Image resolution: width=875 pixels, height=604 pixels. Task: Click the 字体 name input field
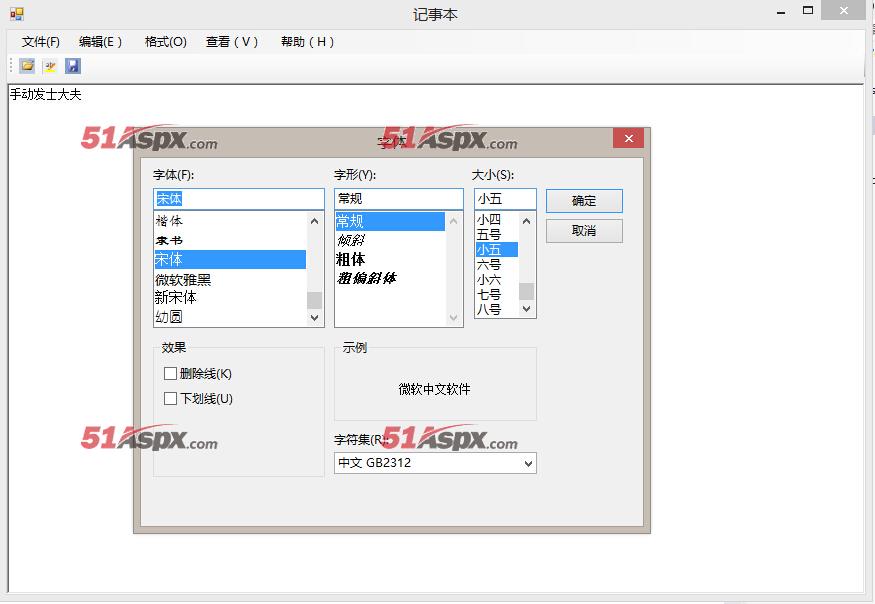point(238,199)
